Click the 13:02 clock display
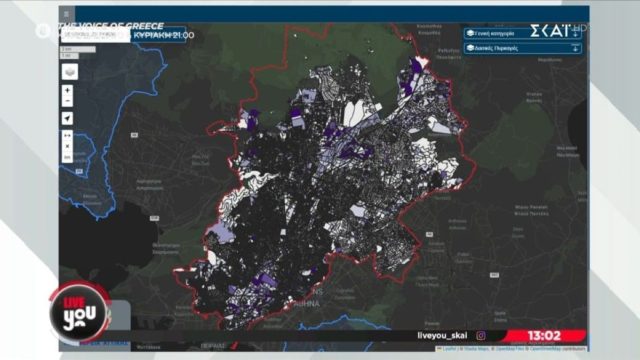Viewport: 640px width, 360px height. [x=544, y=336]
